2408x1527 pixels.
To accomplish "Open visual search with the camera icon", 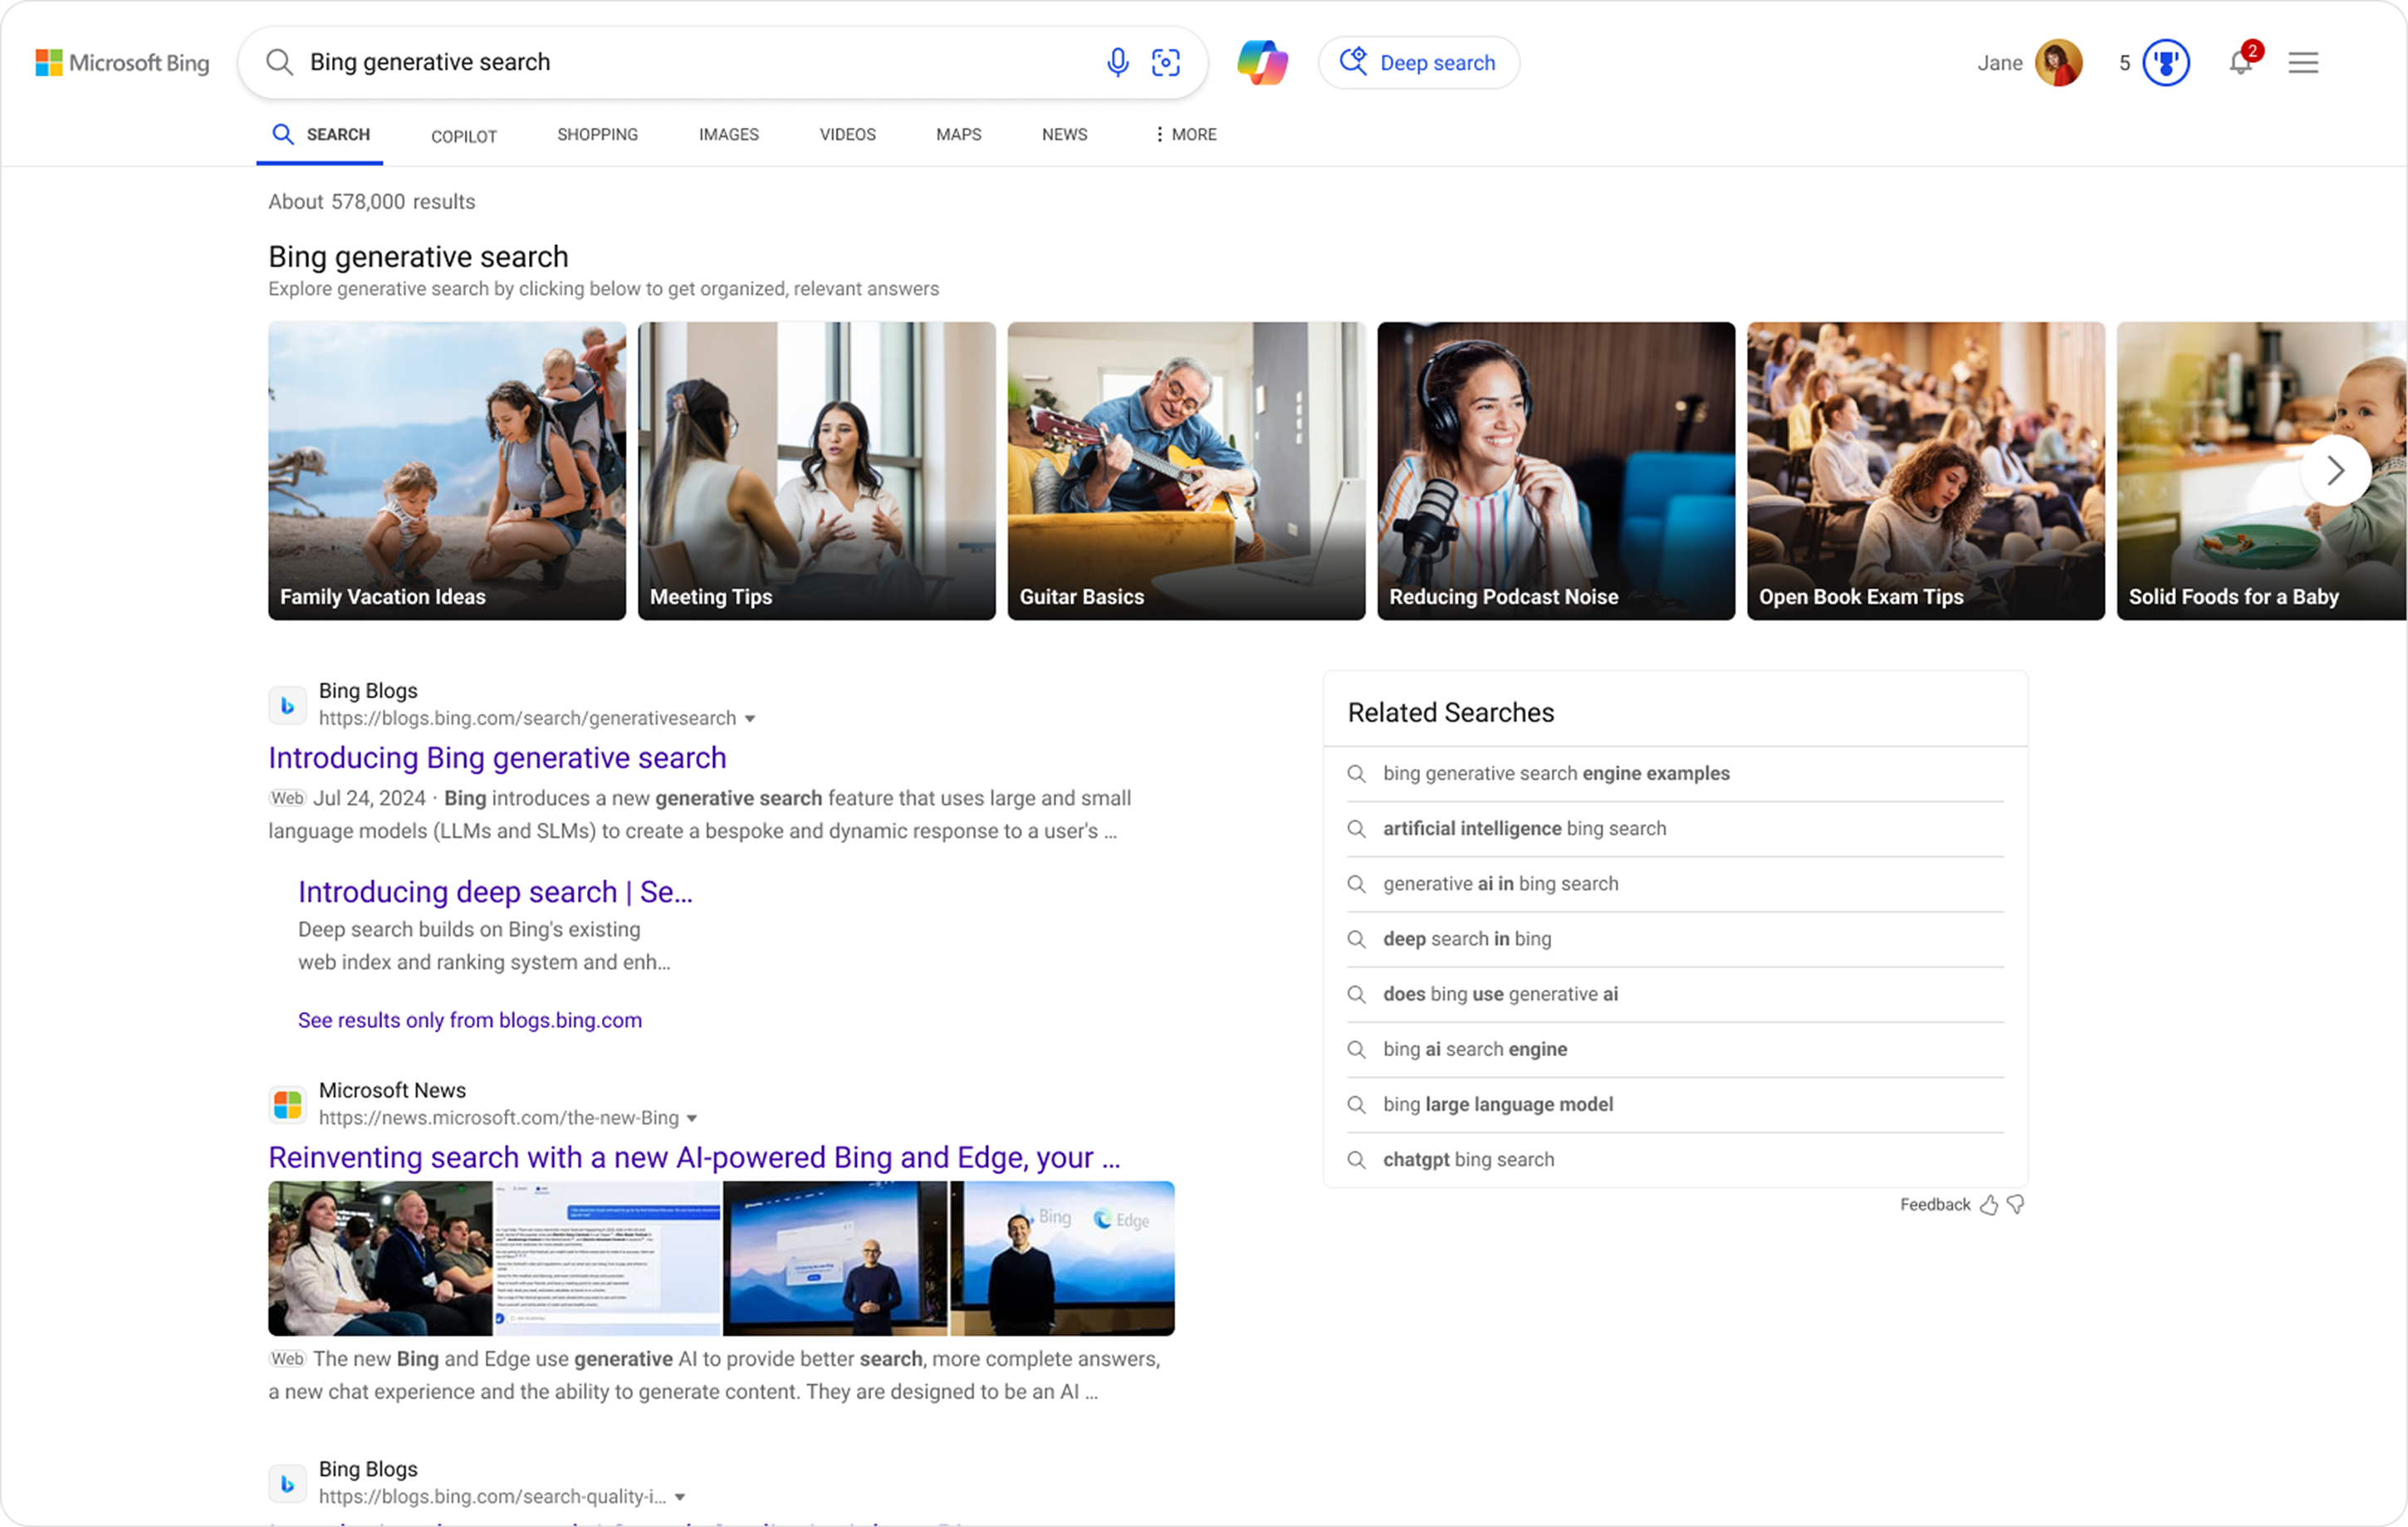I will [x=1165, y=62].
